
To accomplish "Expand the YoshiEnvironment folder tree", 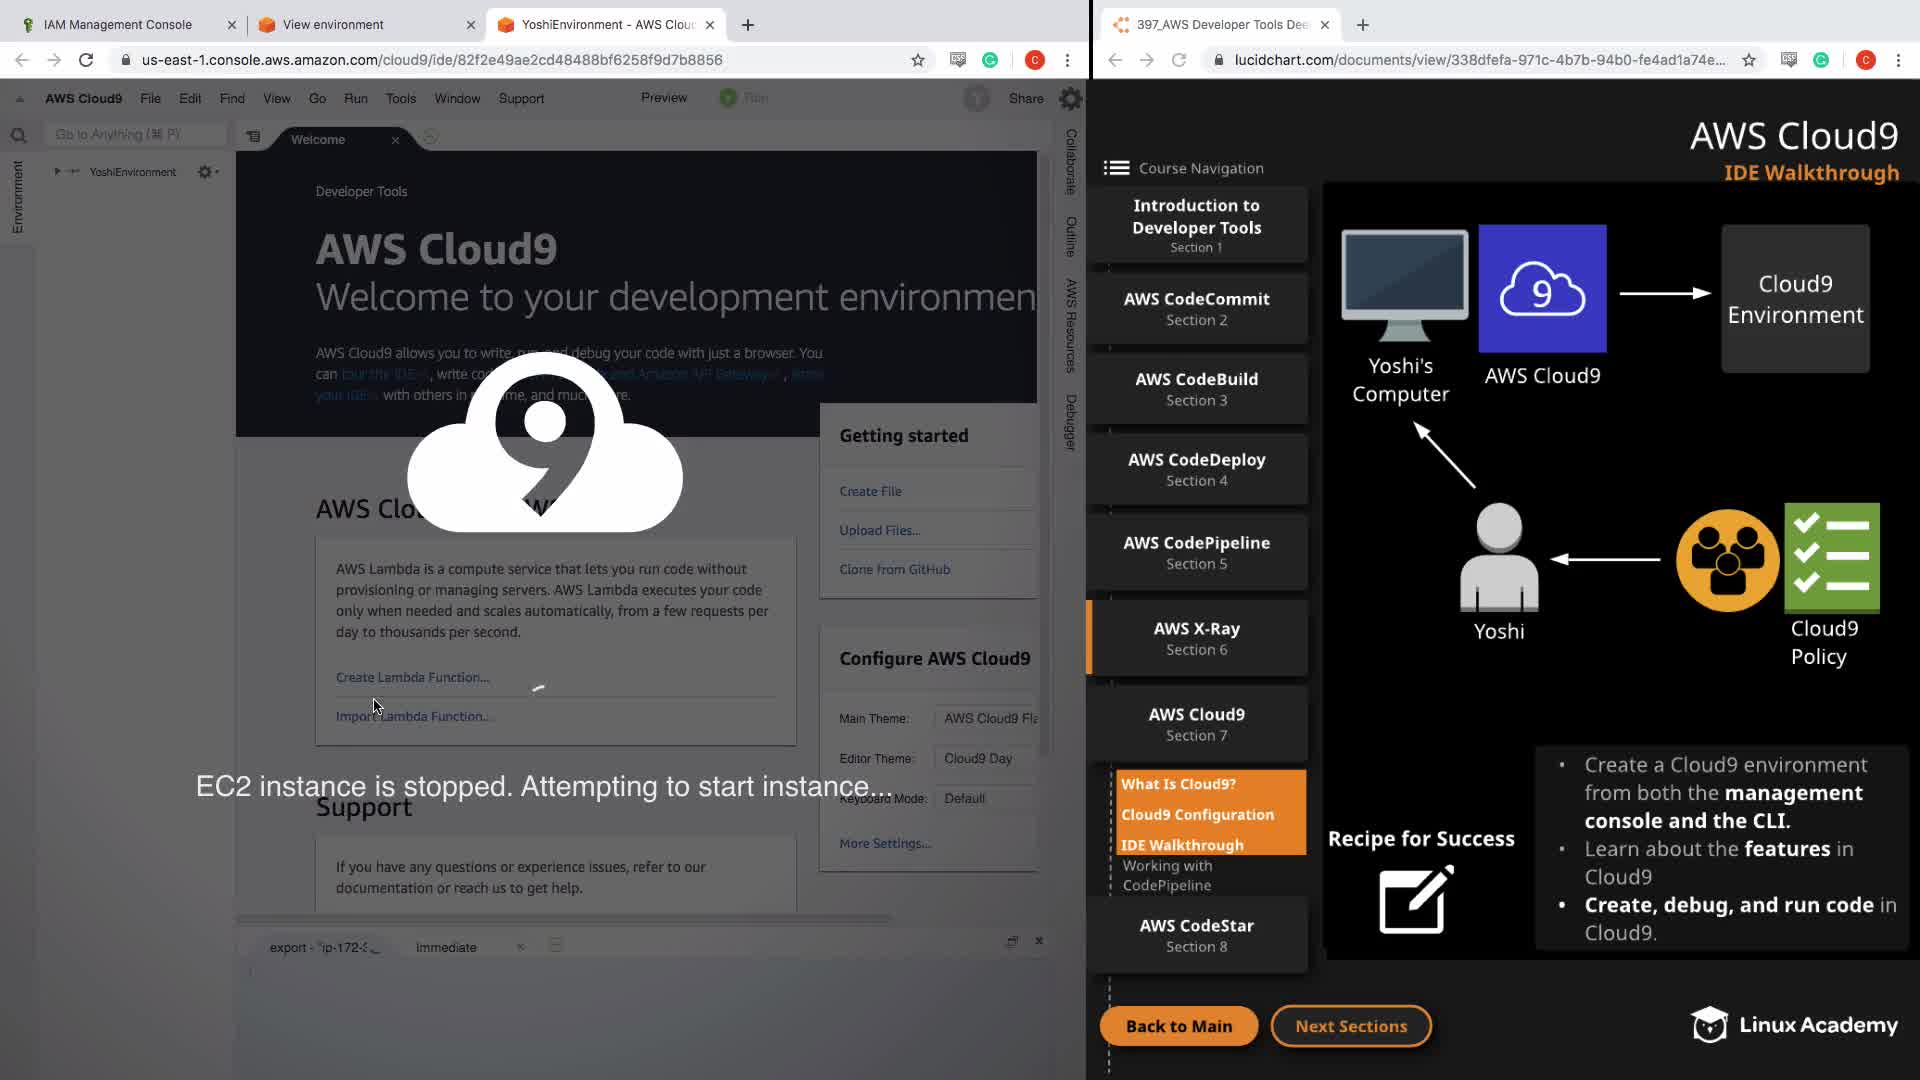I will pos(57,172).
